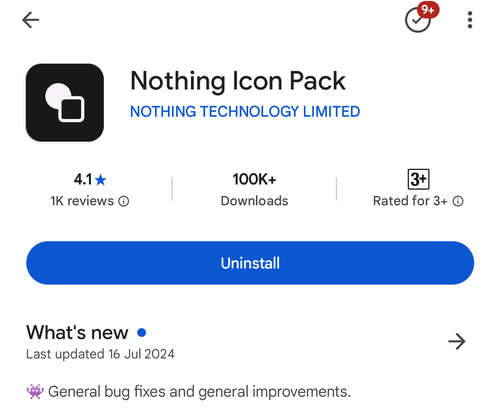
Task: Tap the 1K reviews label
Action: tap(82, 201)
